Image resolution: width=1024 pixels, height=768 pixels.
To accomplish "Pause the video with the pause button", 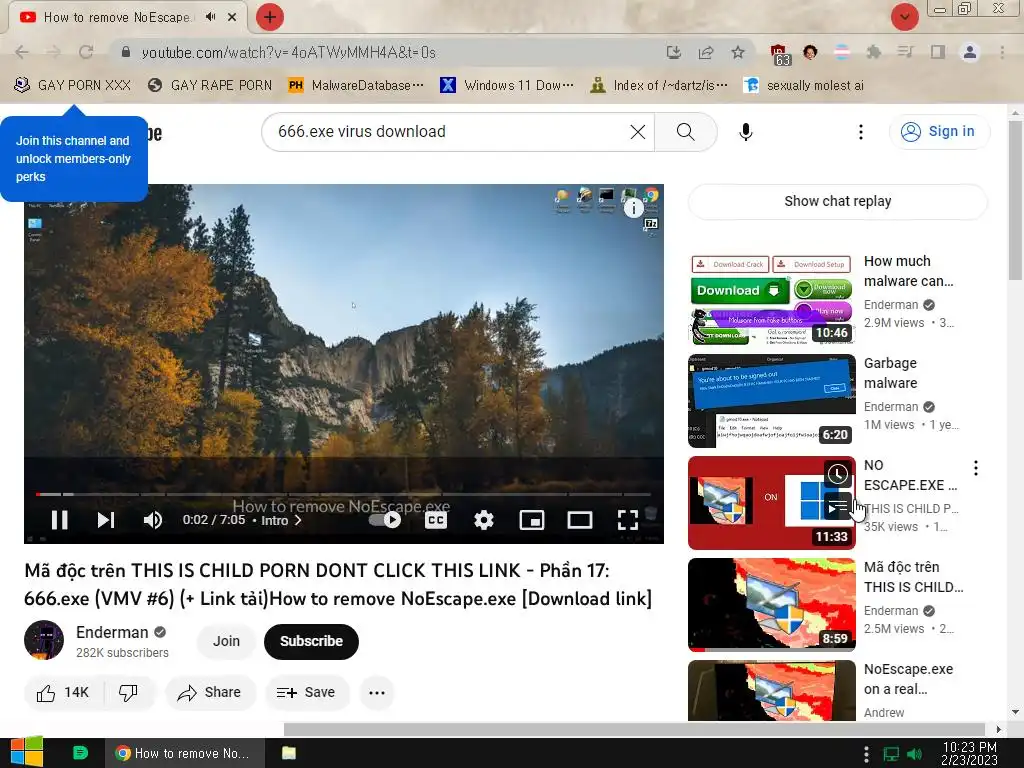I will 59,520.
